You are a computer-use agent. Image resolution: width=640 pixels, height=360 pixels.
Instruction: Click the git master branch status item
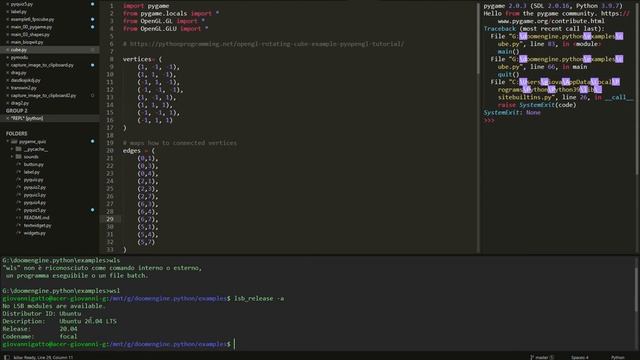(x=541, y=357)
